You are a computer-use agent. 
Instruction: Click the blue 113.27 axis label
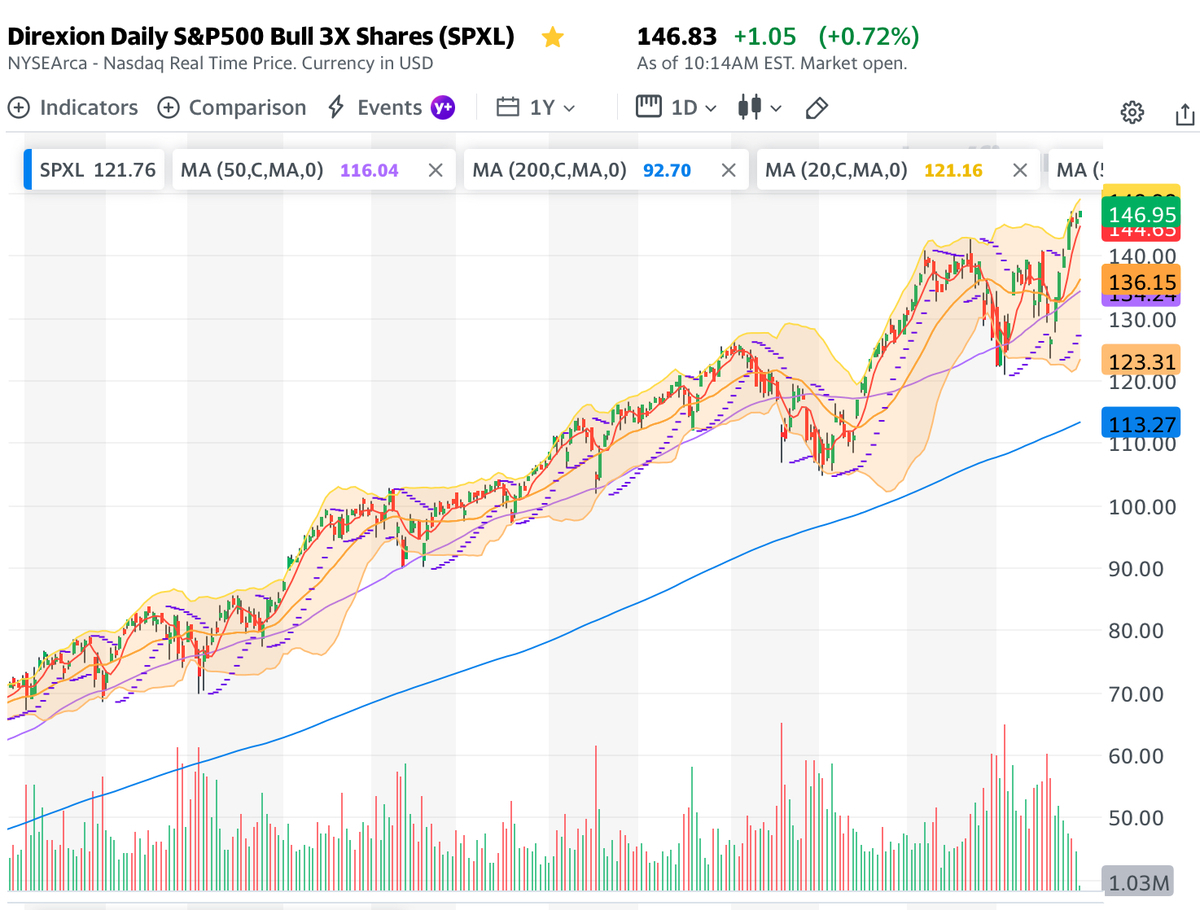click(1140, 423)
